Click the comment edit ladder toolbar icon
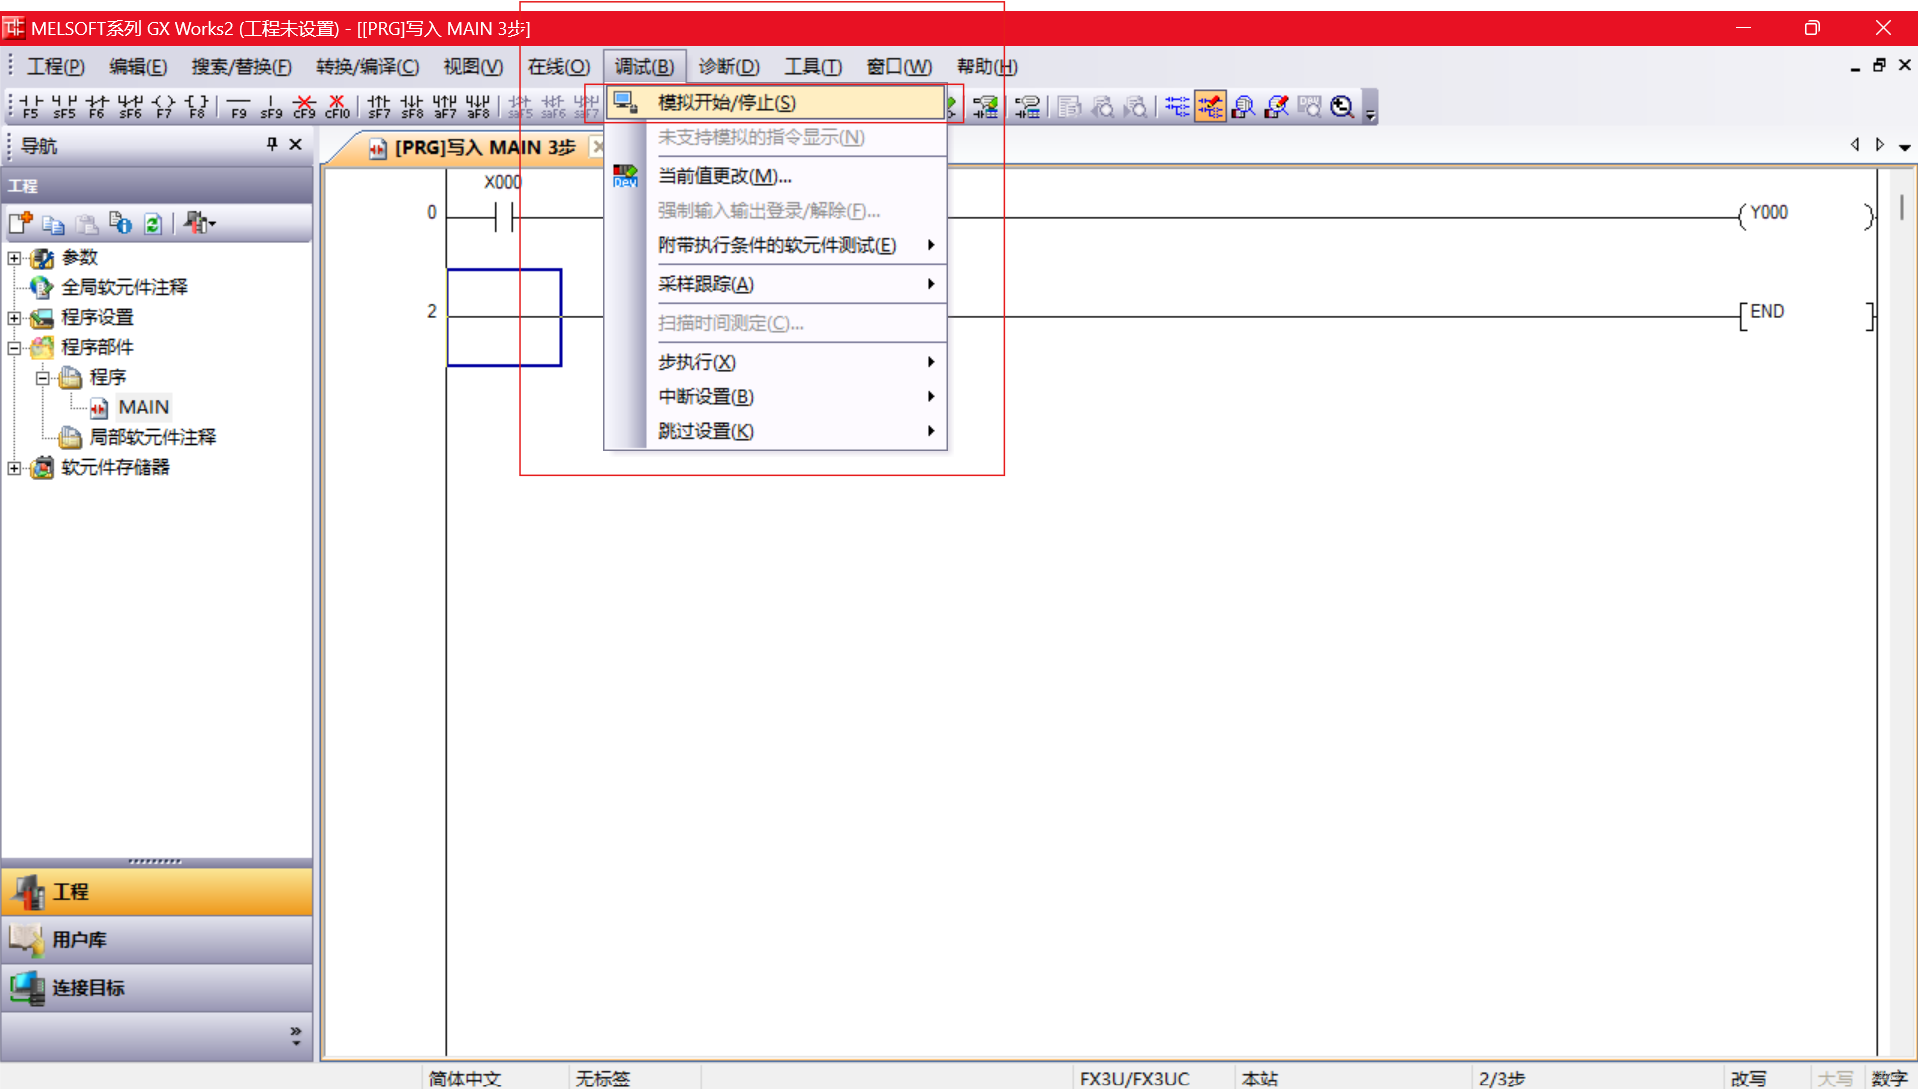1918x1089 pixels. 985,106
